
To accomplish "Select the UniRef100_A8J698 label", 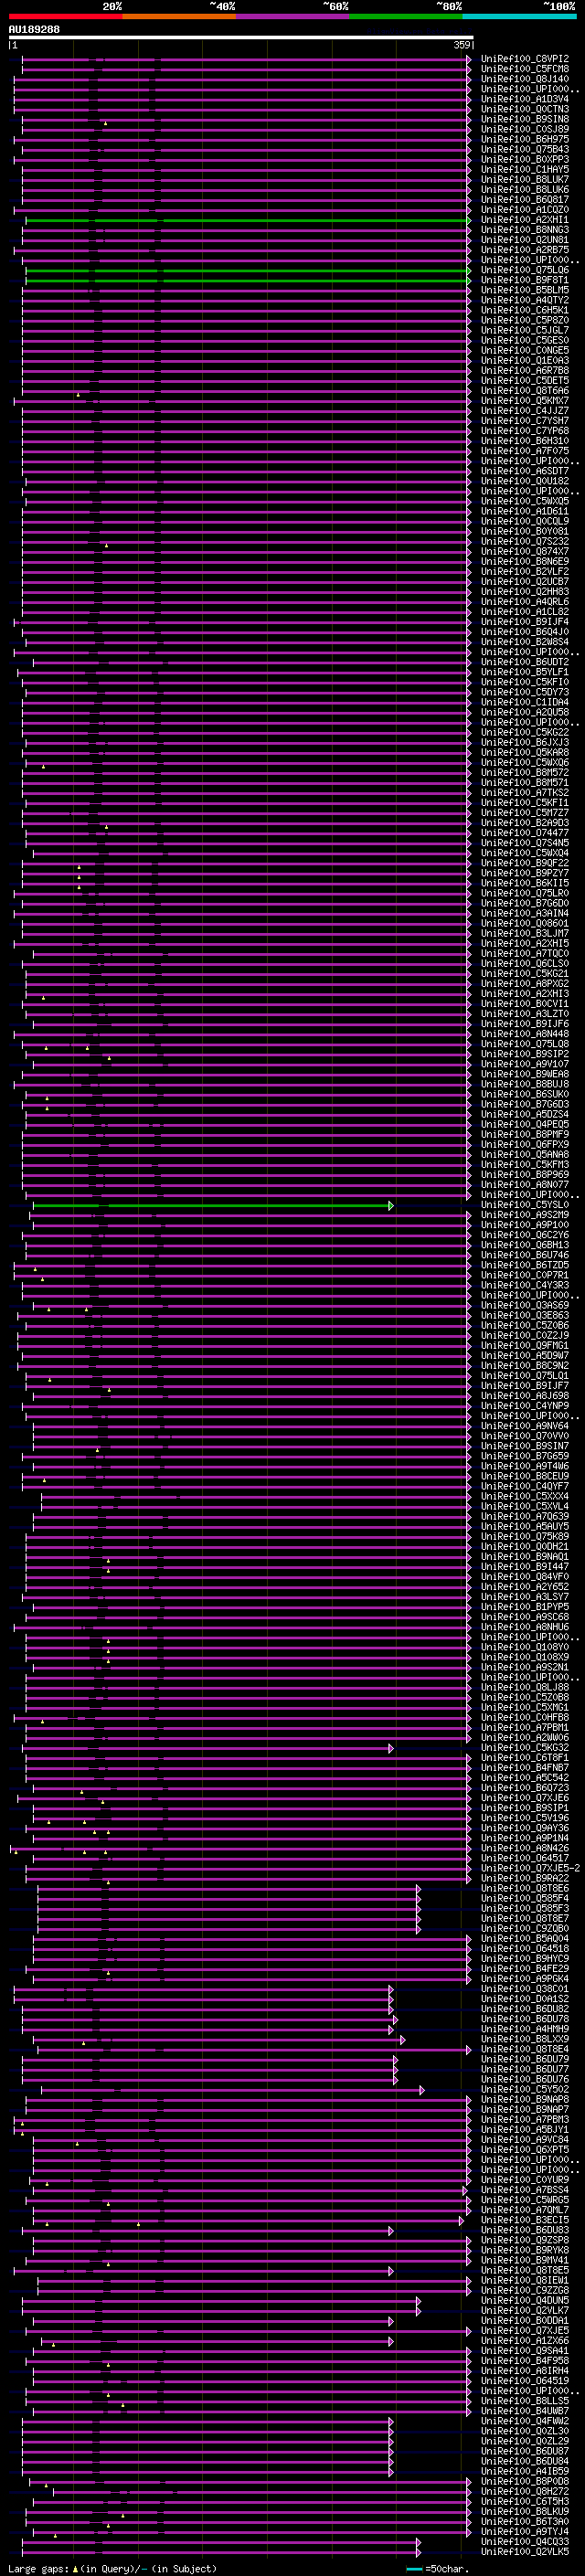I will coord(525,1396).
